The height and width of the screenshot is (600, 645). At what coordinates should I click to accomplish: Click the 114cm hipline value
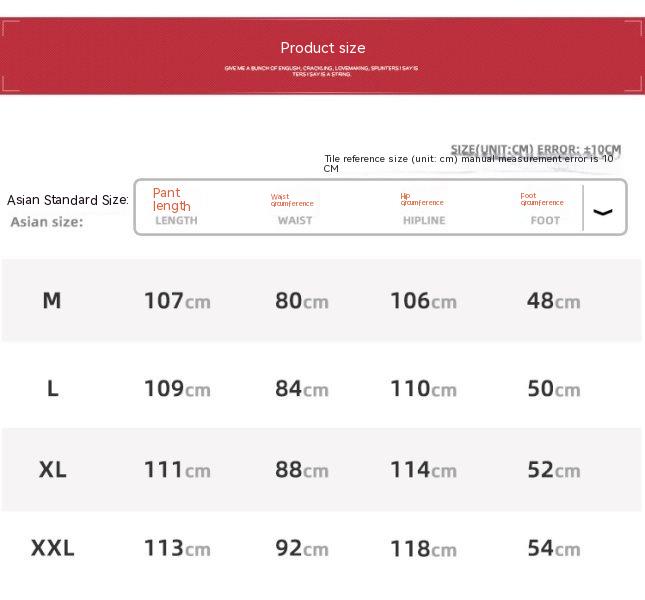[423, 469]
